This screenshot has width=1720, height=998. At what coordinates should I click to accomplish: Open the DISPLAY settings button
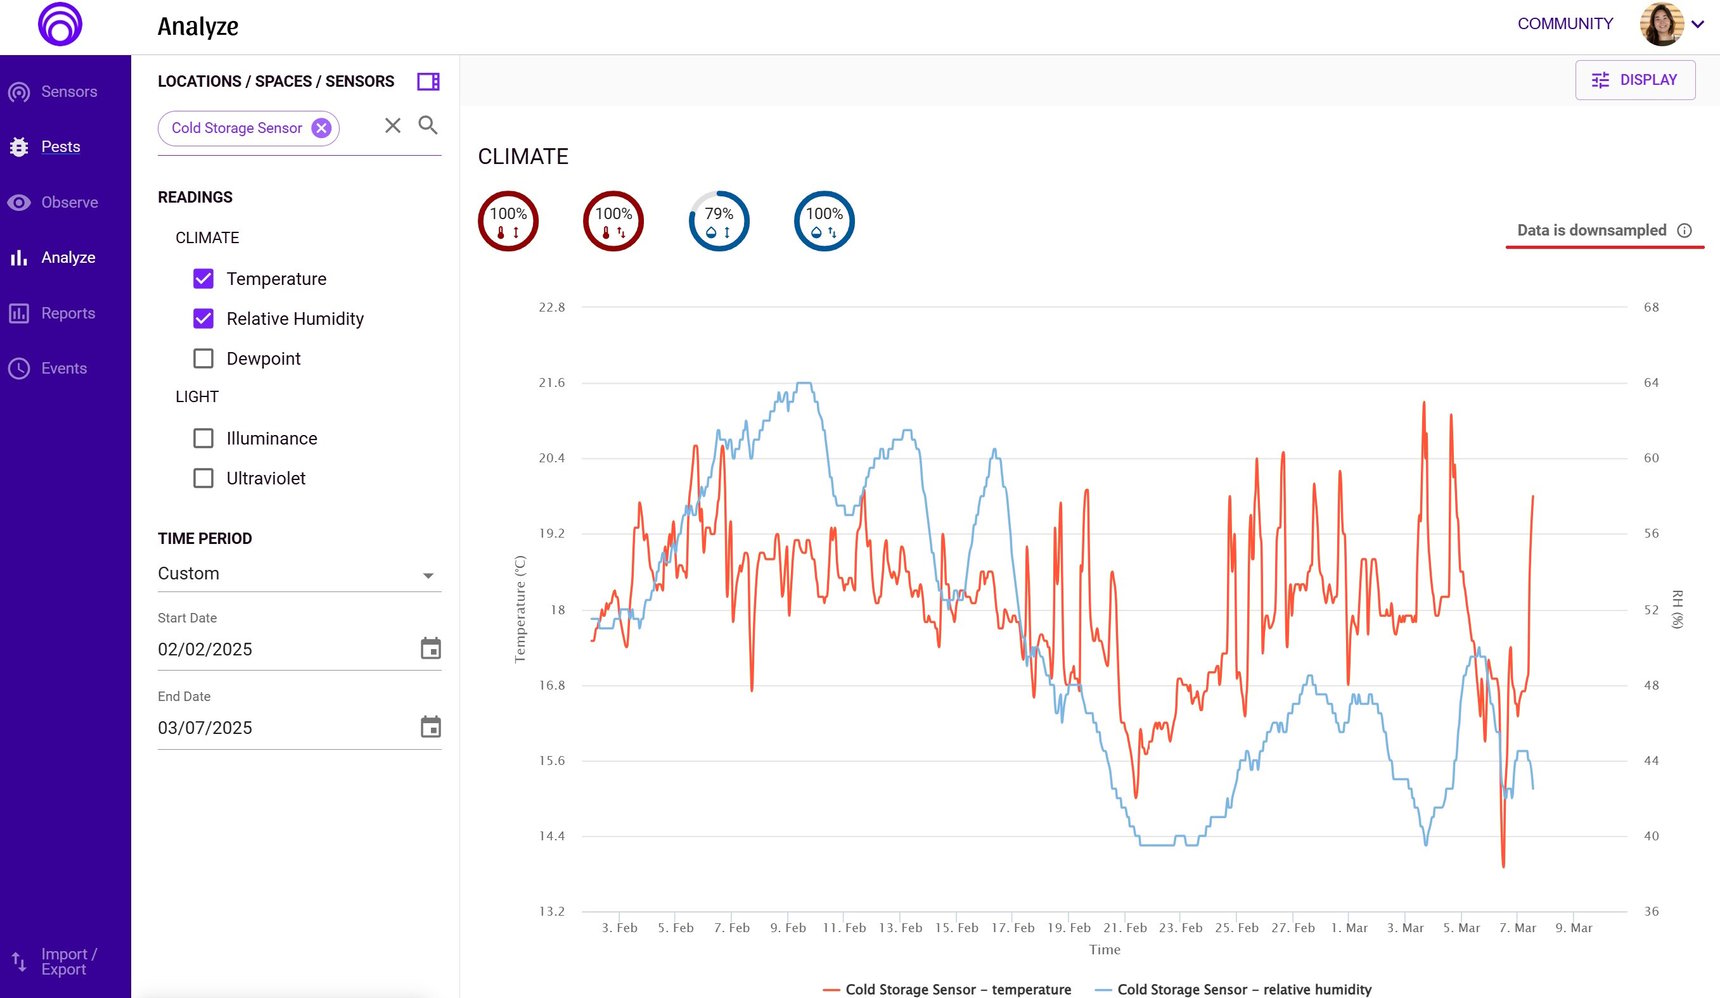[x=1635, y=80]
